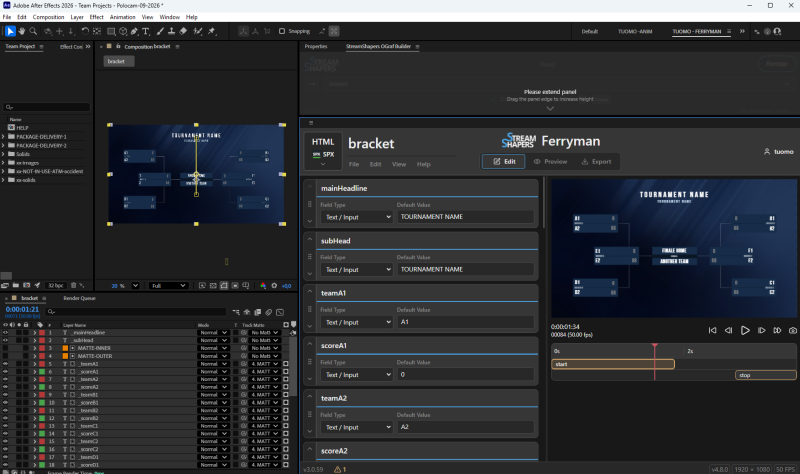Click the snapshot camera icon in Ferryman preview
Screen dimensions: 800x474
click(x=792, y=331)
